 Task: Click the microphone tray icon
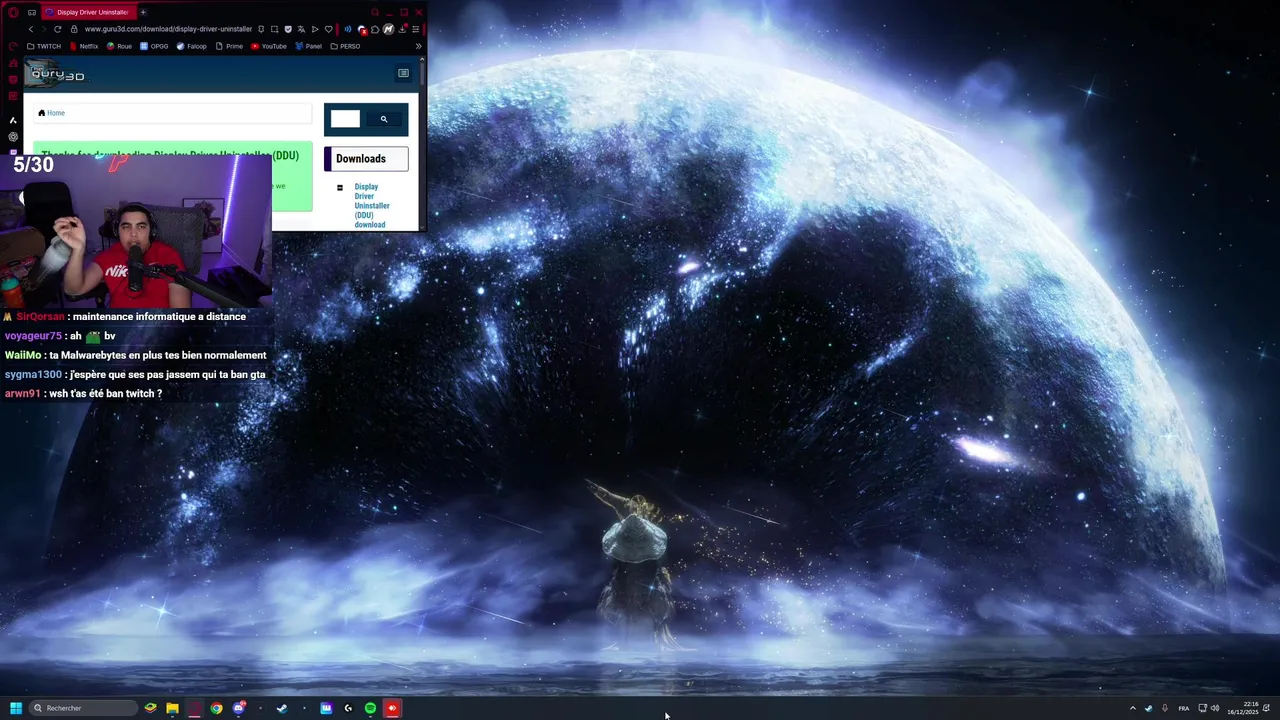tap(1164, 708)
